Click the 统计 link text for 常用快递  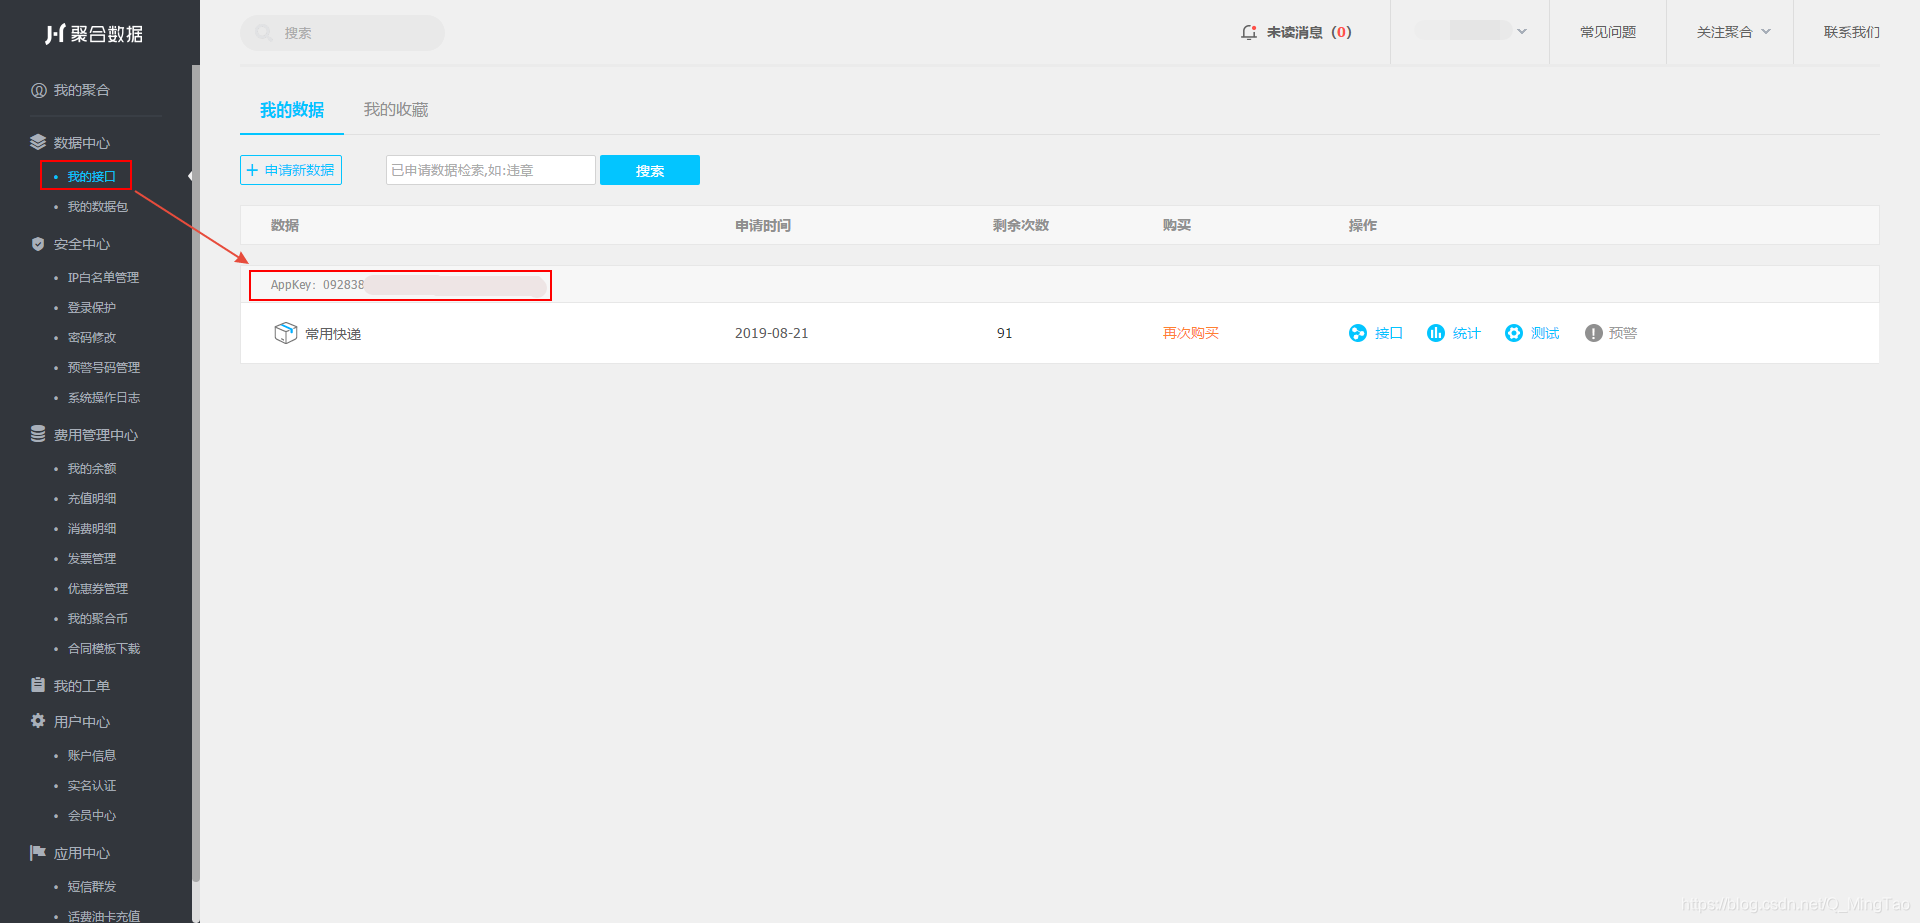(1467, 333)
